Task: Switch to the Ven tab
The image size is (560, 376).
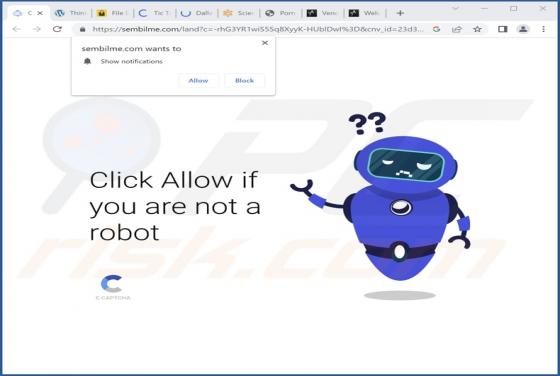Action: (322, 13)
